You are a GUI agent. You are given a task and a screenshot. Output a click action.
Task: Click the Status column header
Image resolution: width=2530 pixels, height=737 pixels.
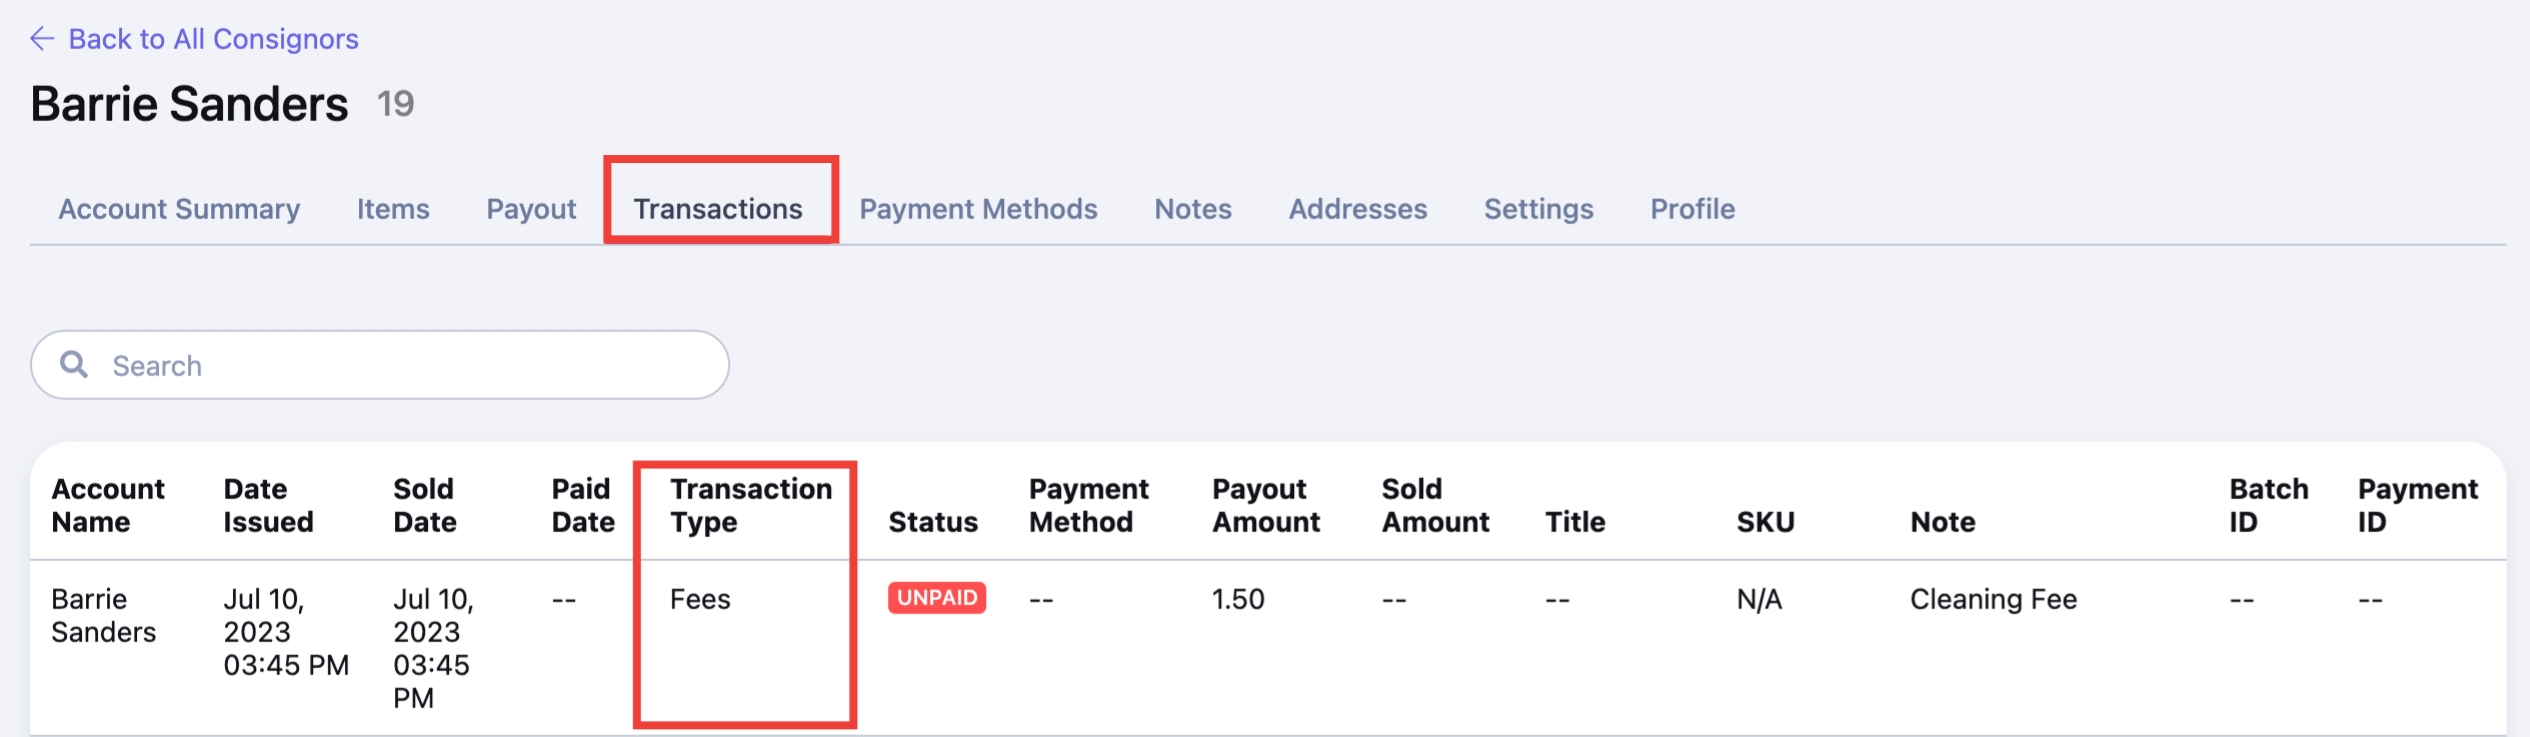click(933, 522)
